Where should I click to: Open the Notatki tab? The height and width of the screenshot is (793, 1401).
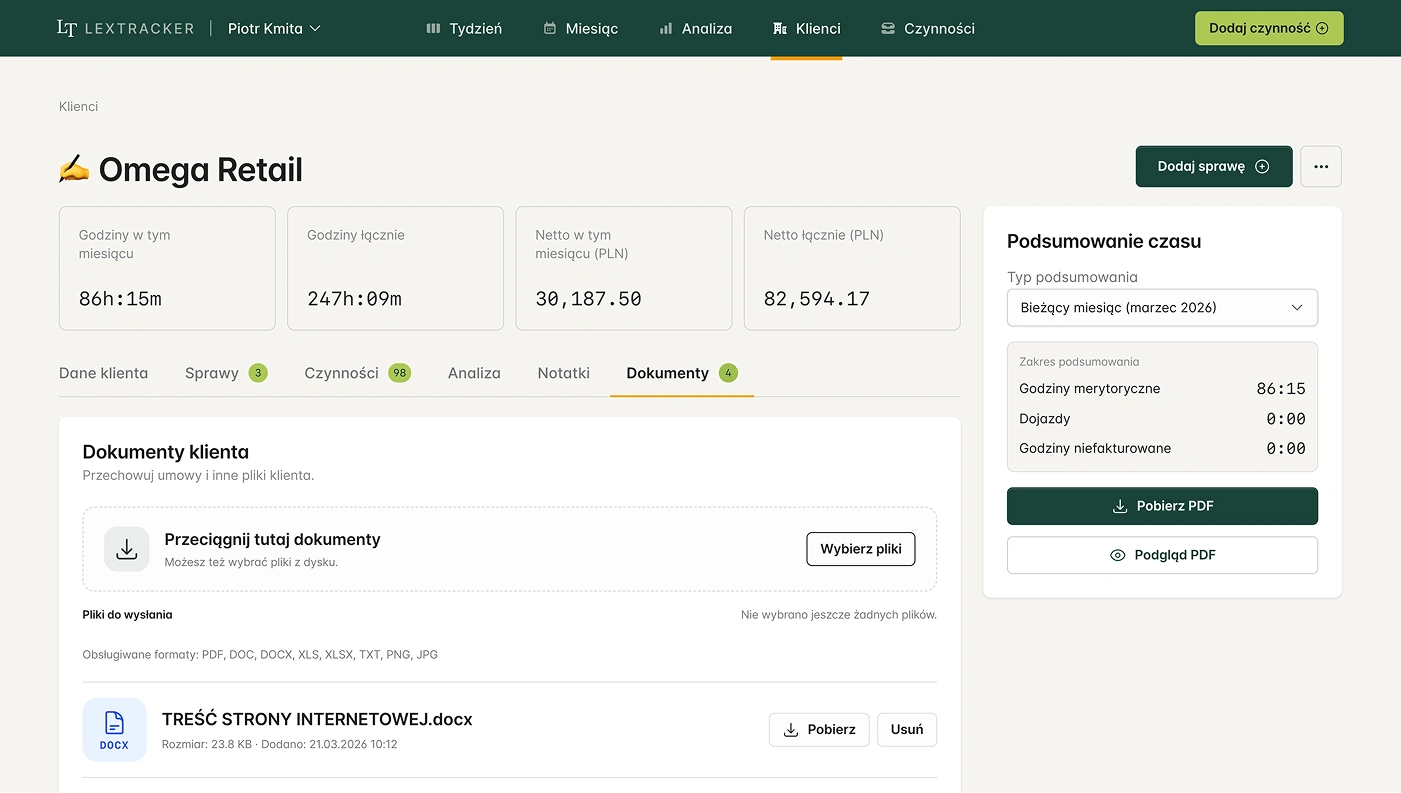click(x=563, y=373)
